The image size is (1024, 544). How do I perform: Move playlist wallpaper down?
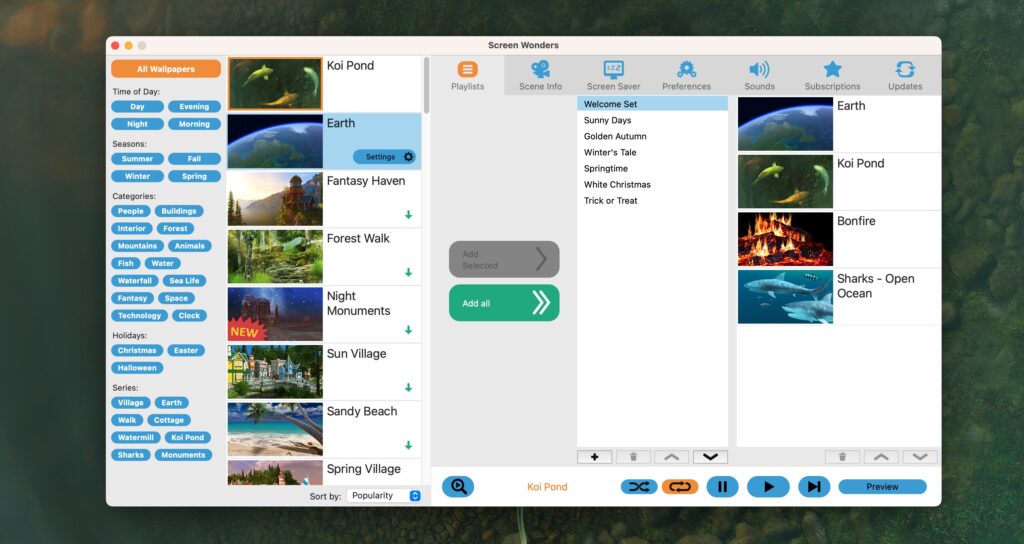920,457
